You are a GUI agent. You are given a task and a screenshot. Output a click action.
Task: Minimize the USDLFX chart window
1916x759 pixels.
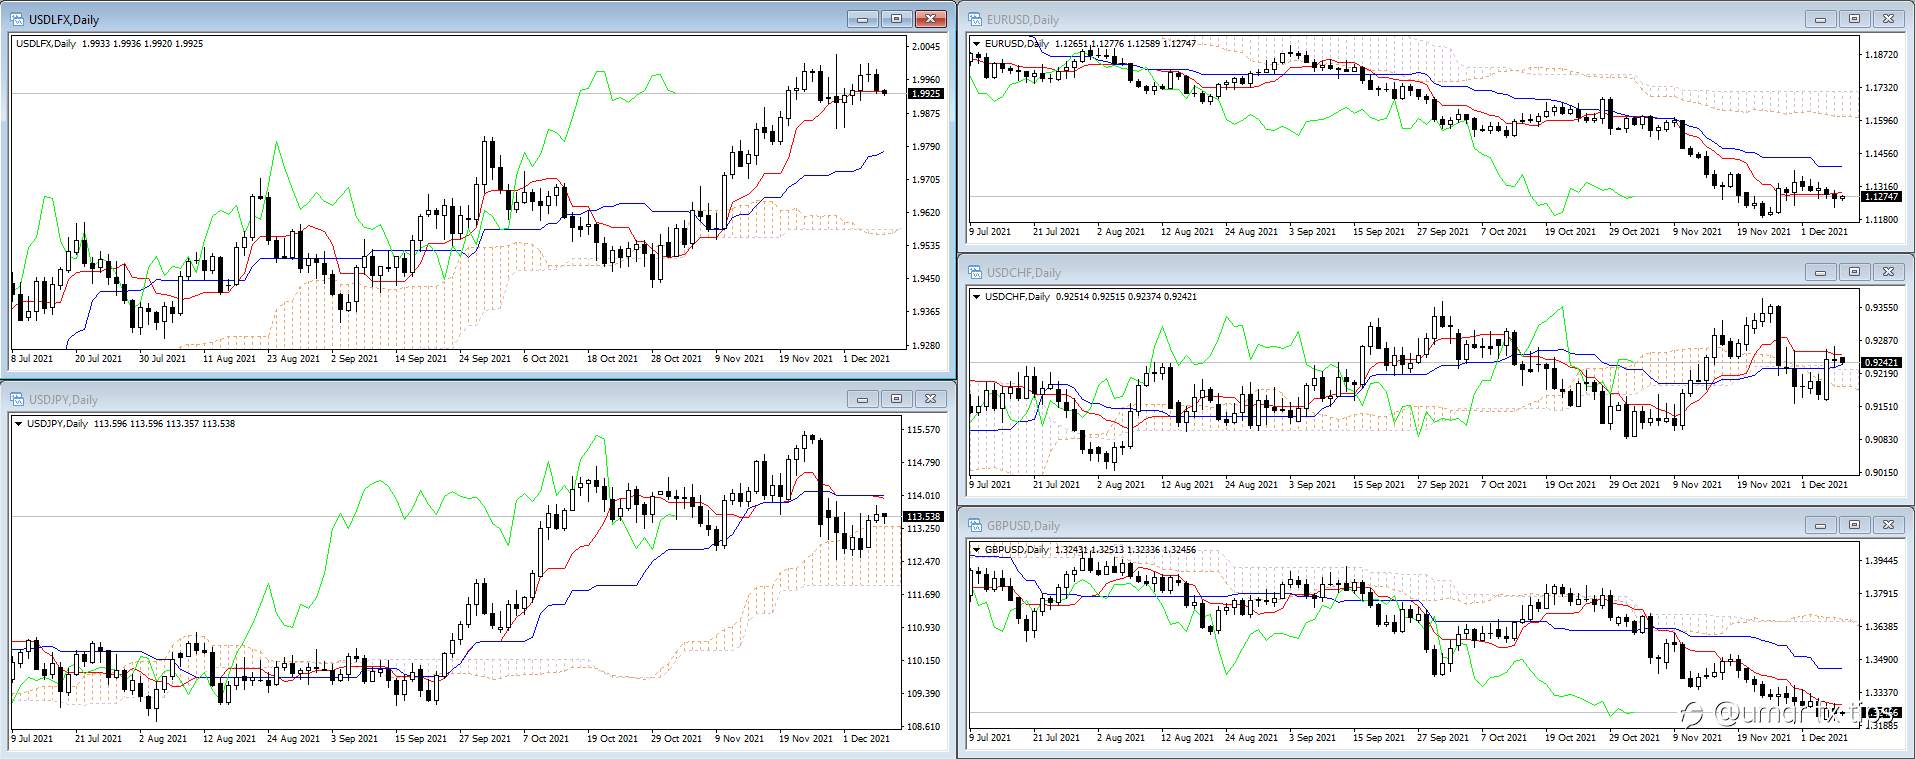(x=863, y=19)
